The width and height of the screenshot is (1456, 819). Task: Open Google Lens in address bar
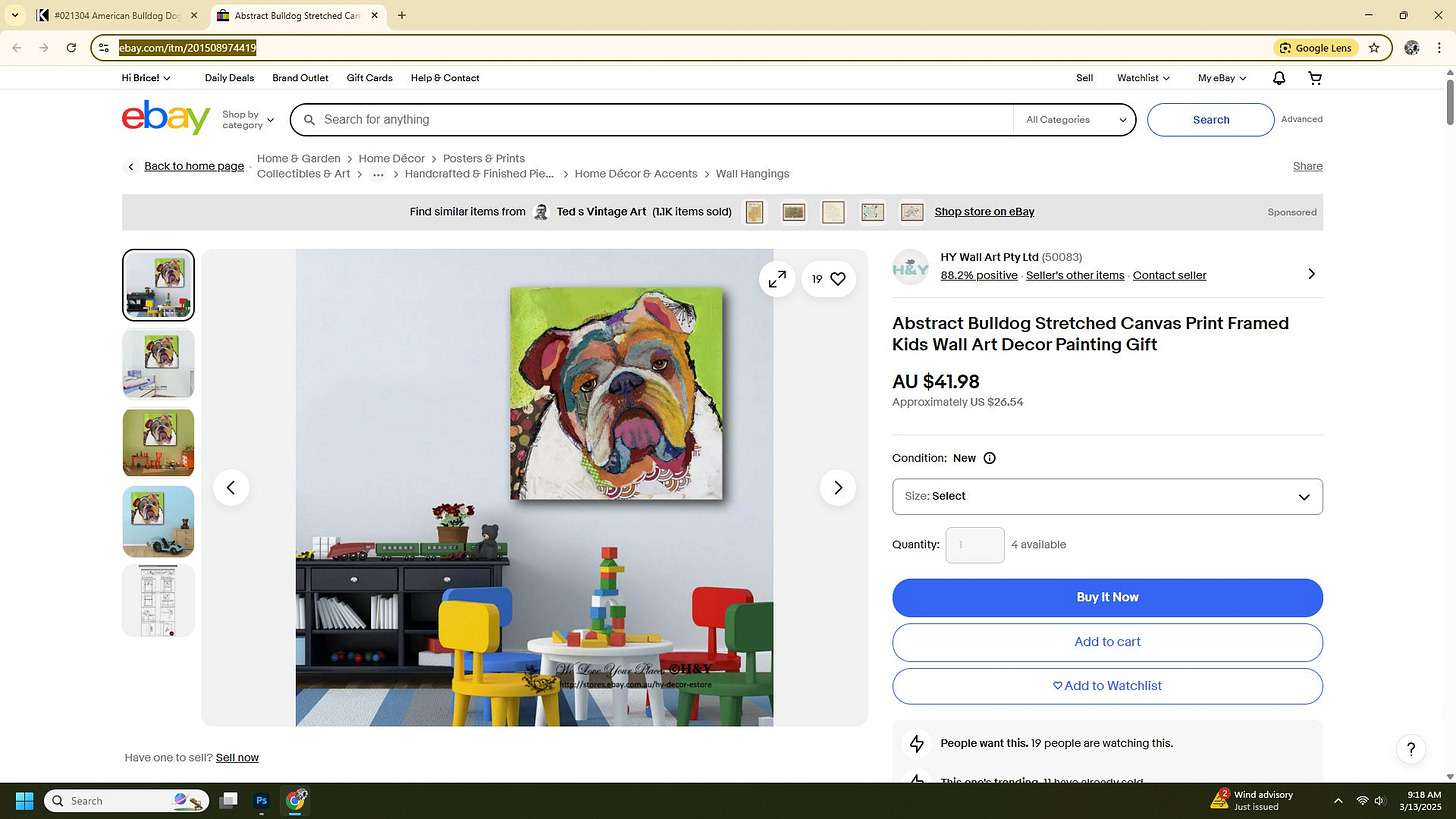click(x=1315, y=47)
